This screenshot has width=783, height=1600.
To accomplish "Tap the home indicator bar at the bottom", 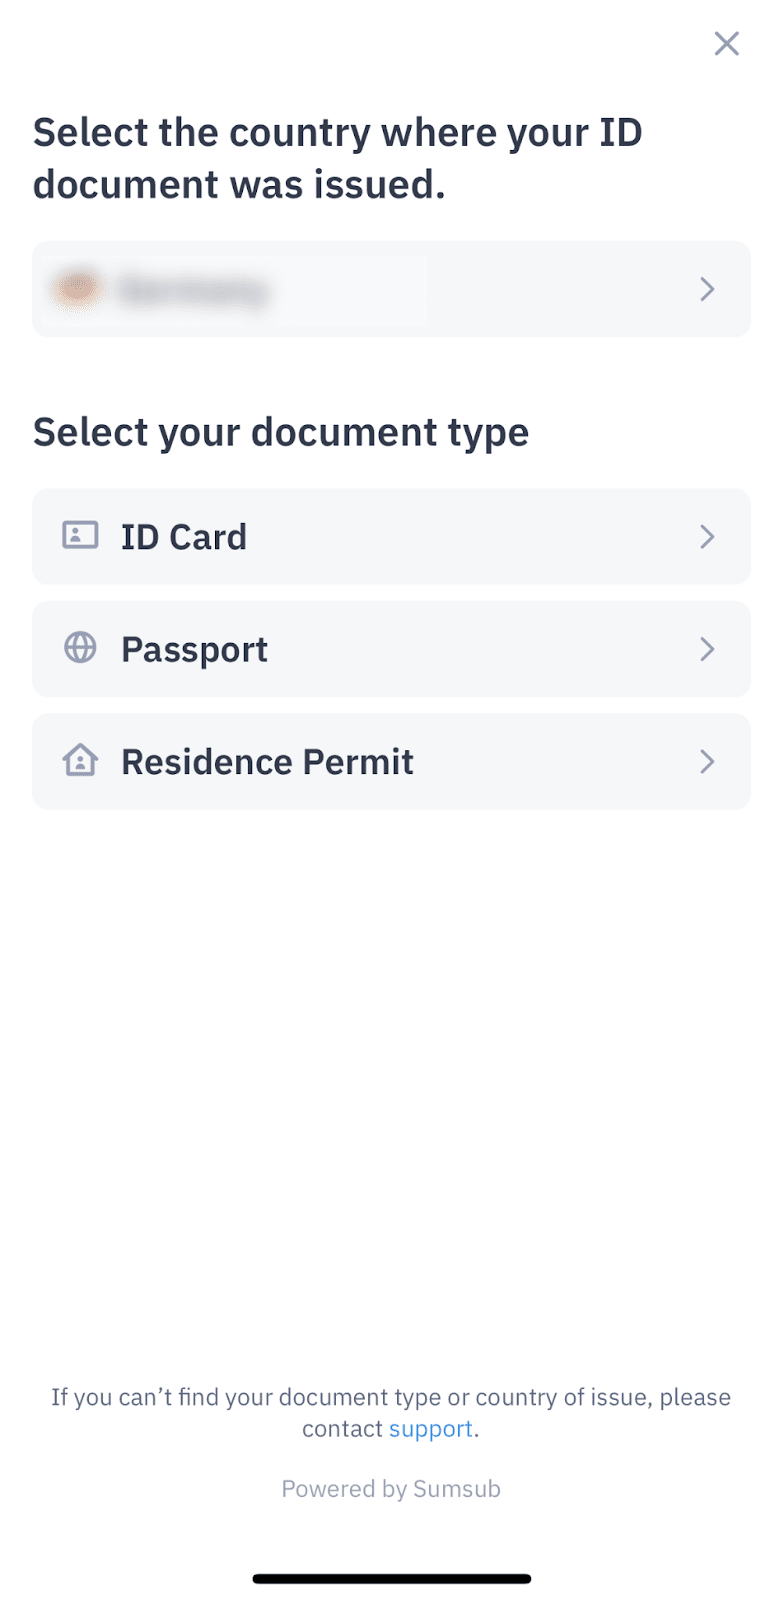I will click(x=391, y=1579).
